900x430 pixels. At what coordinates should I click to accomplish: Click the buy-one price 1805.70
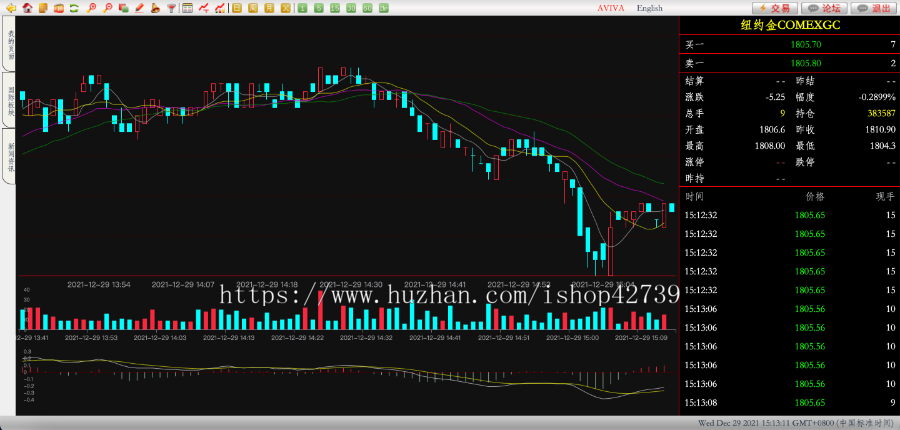click(x=805, y=44)
